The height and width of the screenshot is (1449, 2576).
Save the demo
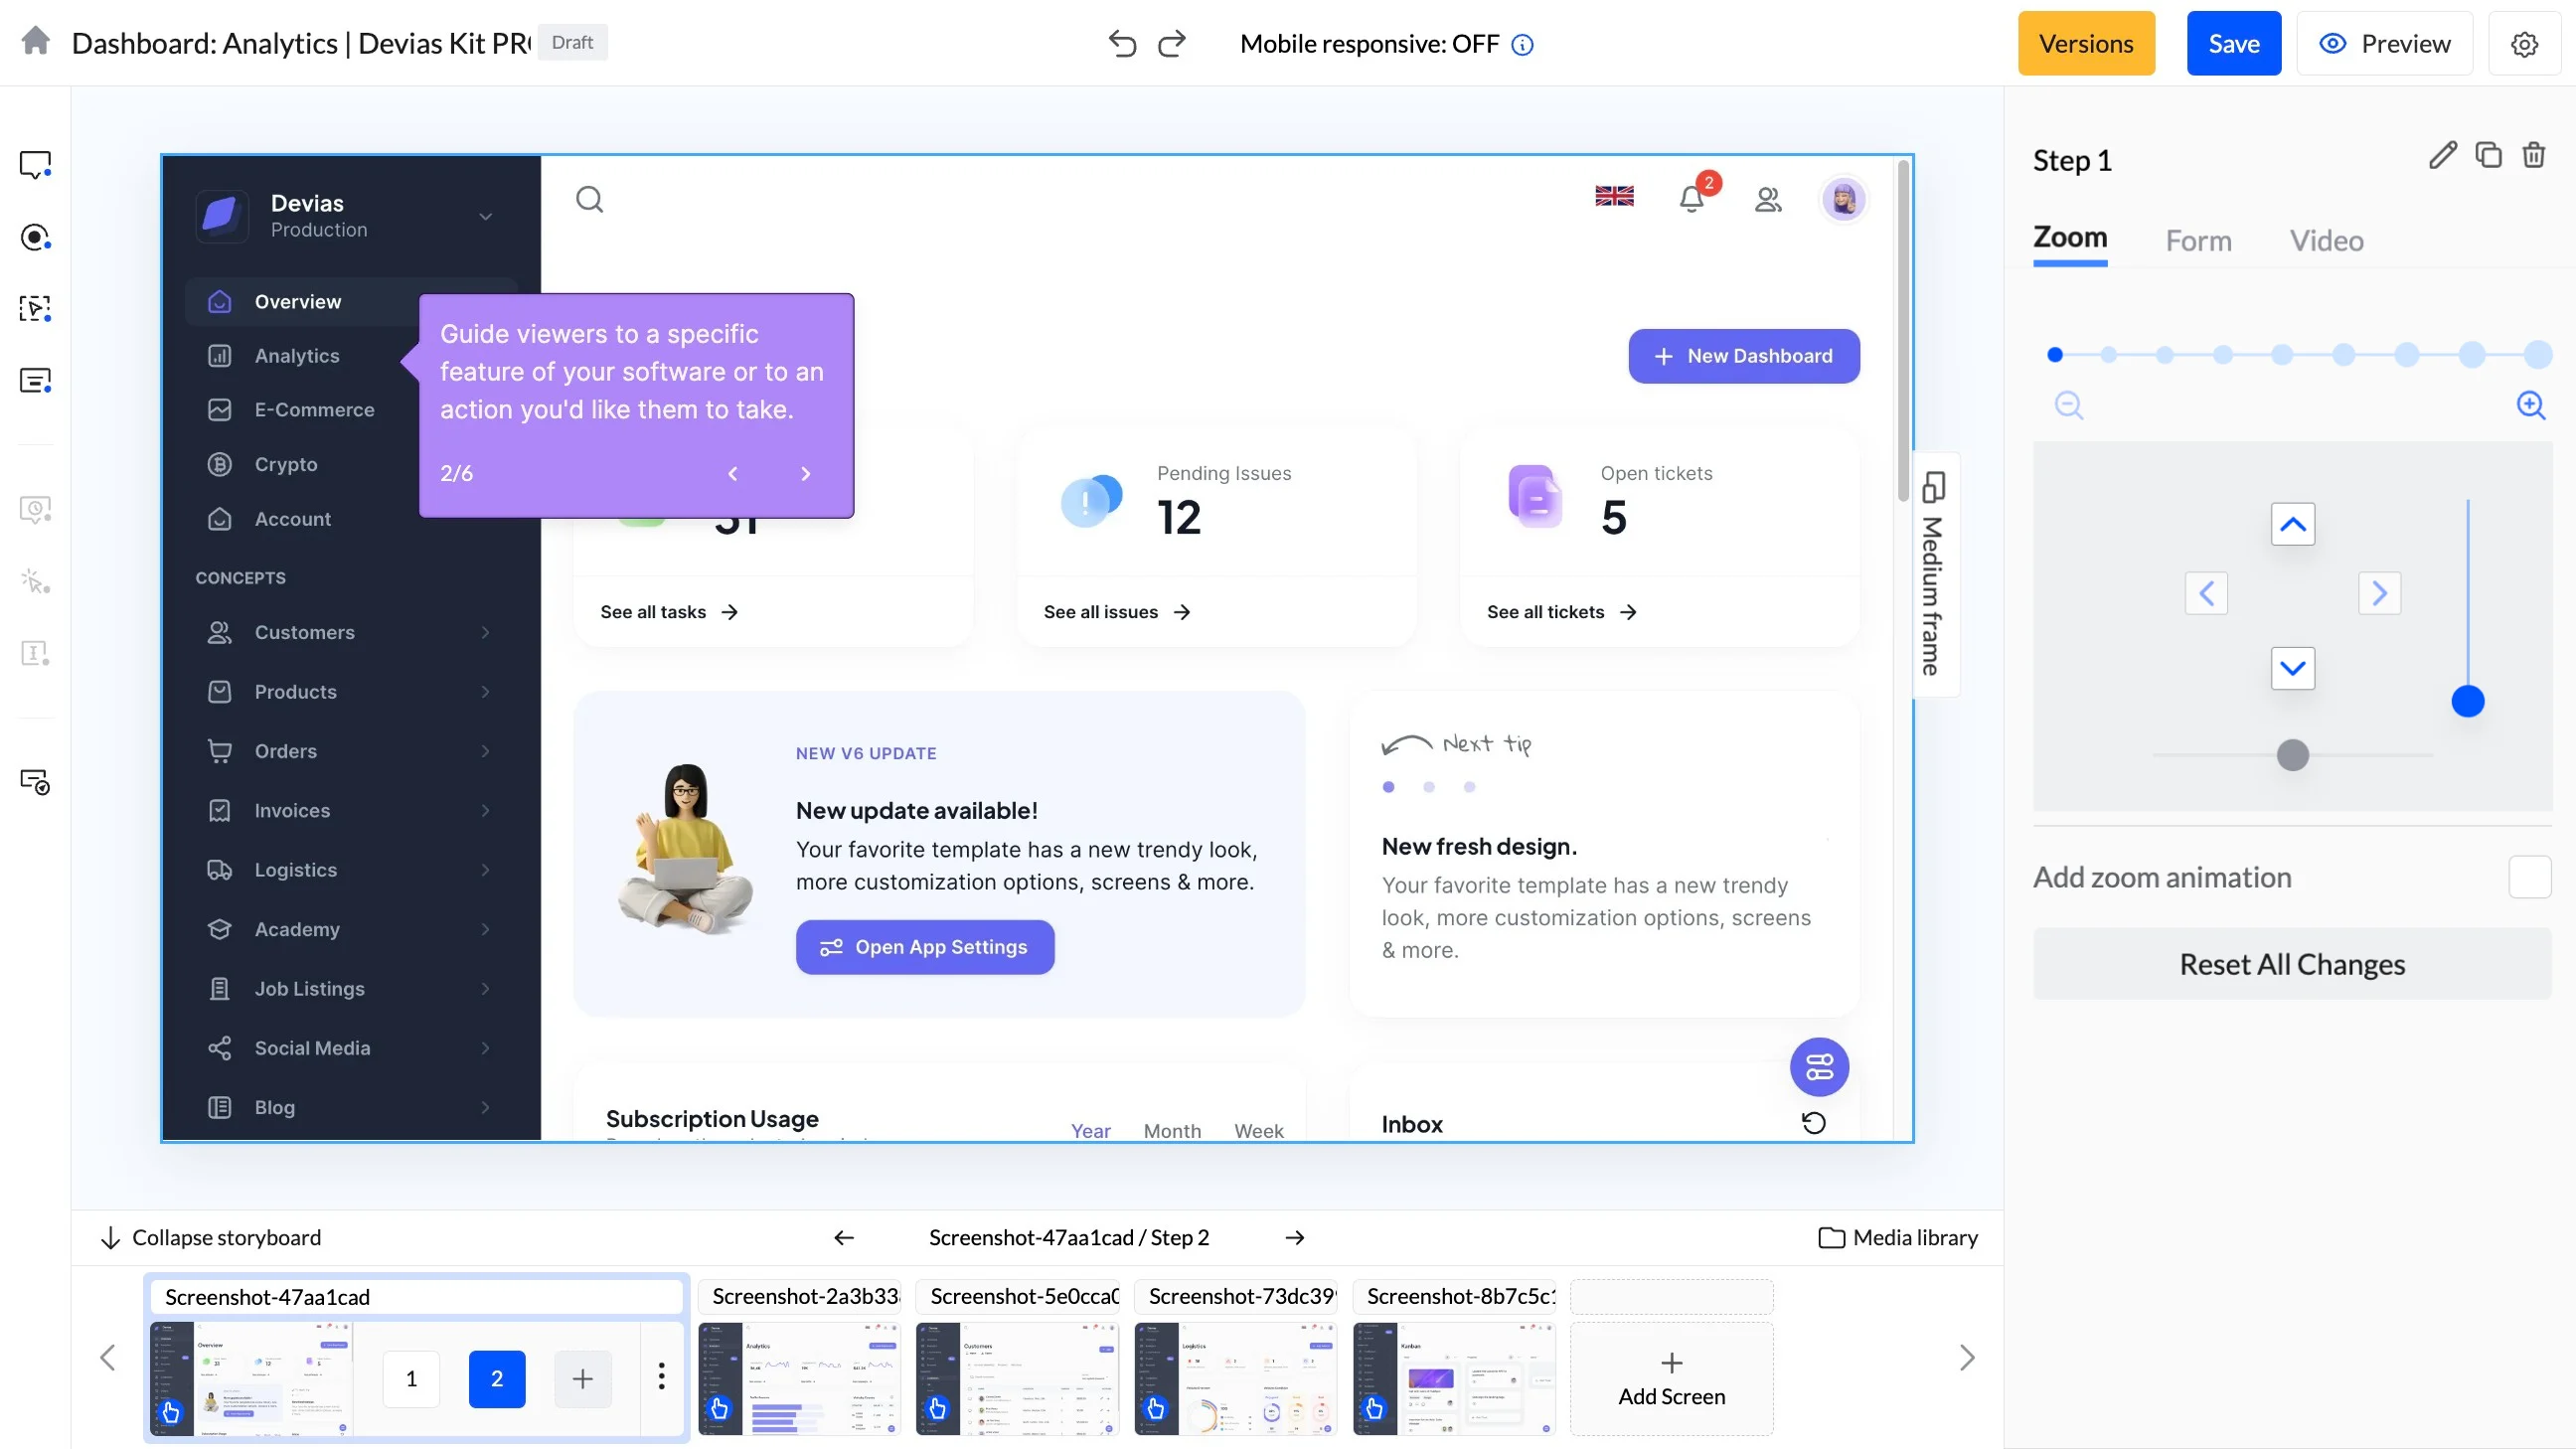[2233, 43]
